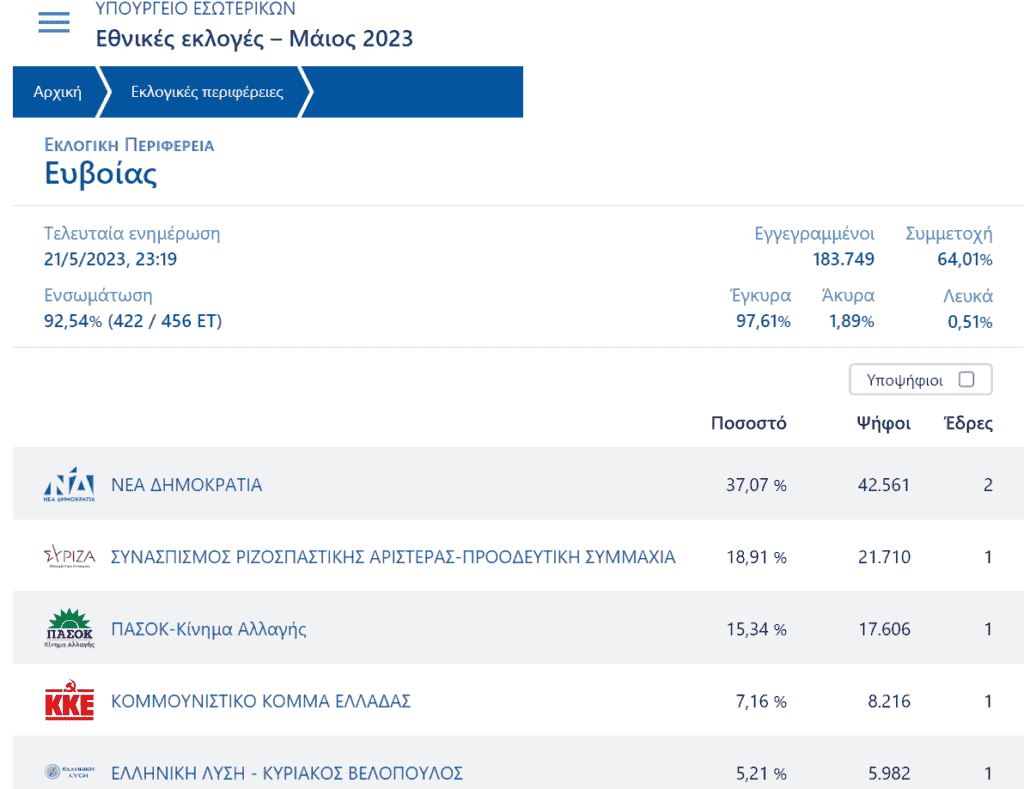Open the hamburger menu icon
The height and width of the screenshot is (789, 1024).
54,23
